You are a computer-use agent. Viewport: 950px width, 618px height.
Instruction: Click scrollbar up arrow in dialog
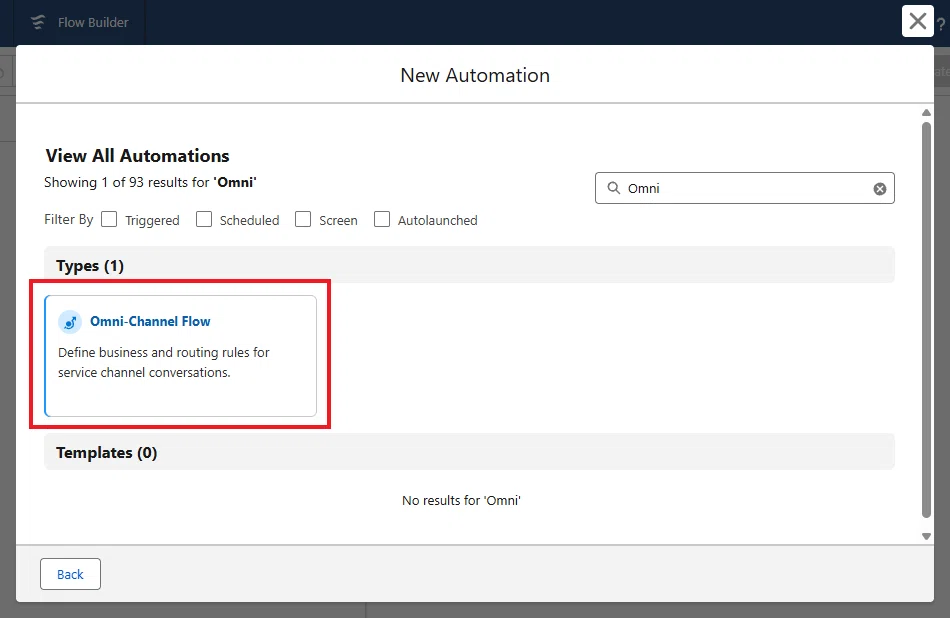click(x=926, y=113)
